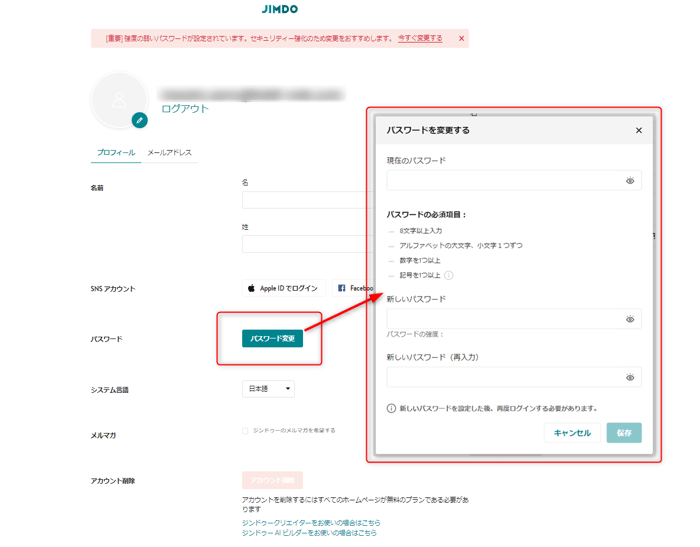Image resolution: width=700 pixels, height=547 pixels.
Task: Click the profile picture edit pencil icon
Action: 140,120
